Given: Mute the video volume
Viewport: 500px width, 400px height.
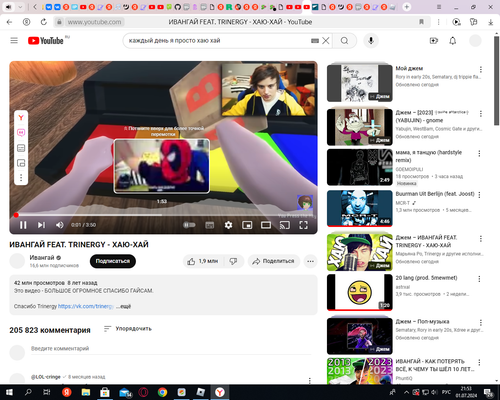Looking at the screenshot, I should [60, 225].
